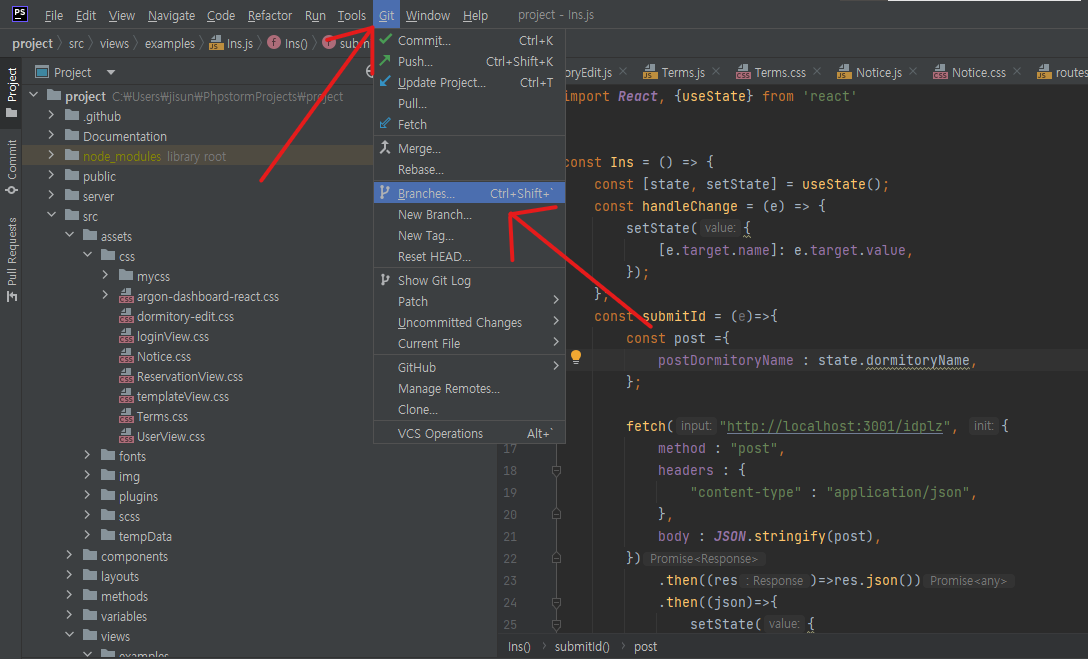Select Update Project... menu entry
Viewport: 1088px width, 659px height.
(469, 83)
